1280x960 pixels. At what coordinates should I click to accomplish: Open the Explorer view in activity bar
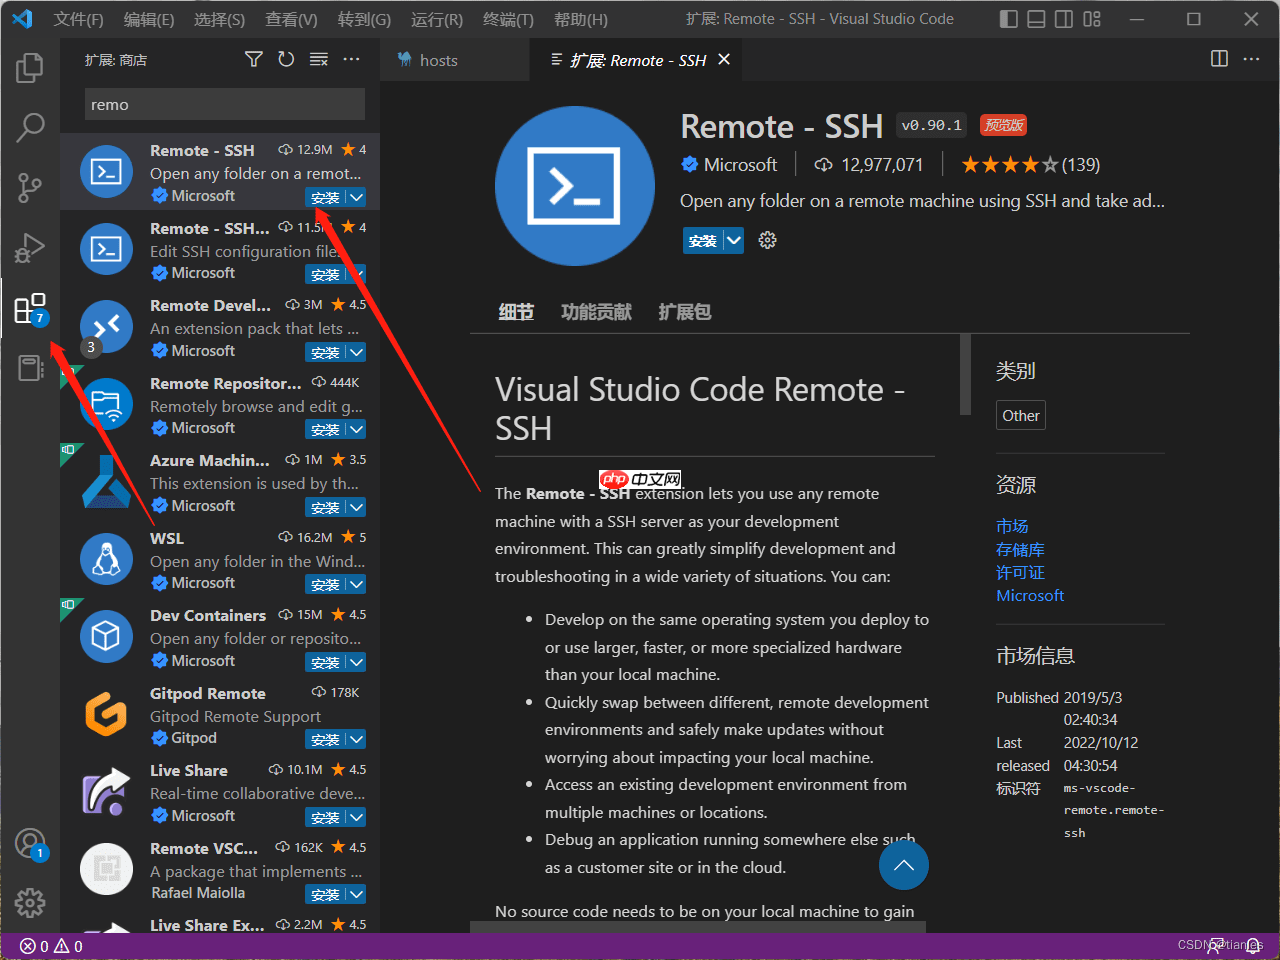[30, 68]
